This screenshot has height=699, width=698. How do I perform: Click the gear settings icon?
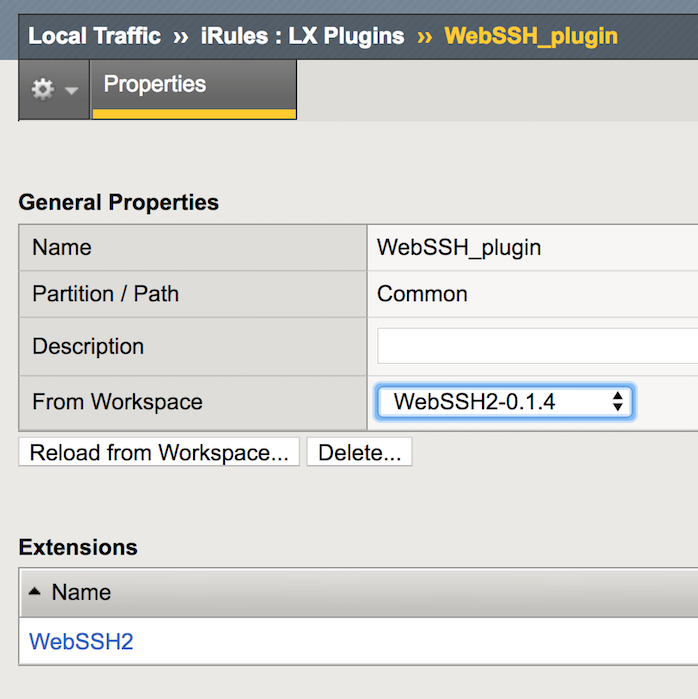(x=42, y=90)
